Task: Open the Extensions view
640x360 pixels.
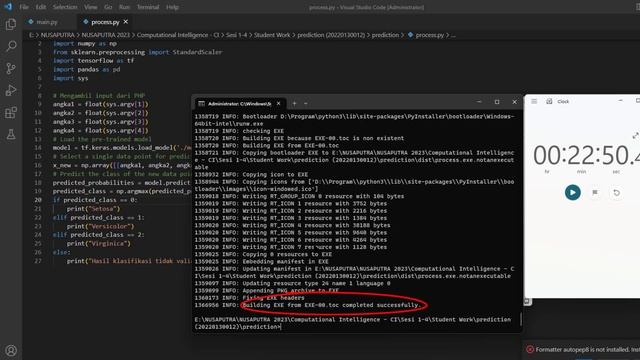Action: click(11, 112)
